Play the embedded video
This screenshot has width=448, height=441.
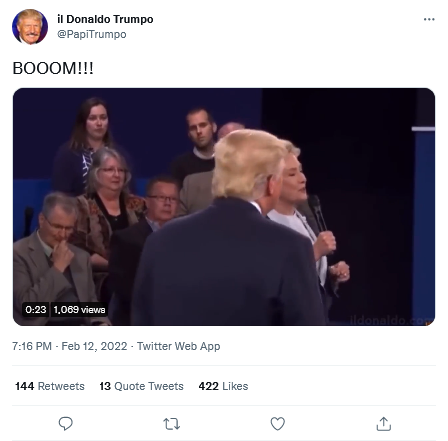pyautogui.click(x=224, y=207)
